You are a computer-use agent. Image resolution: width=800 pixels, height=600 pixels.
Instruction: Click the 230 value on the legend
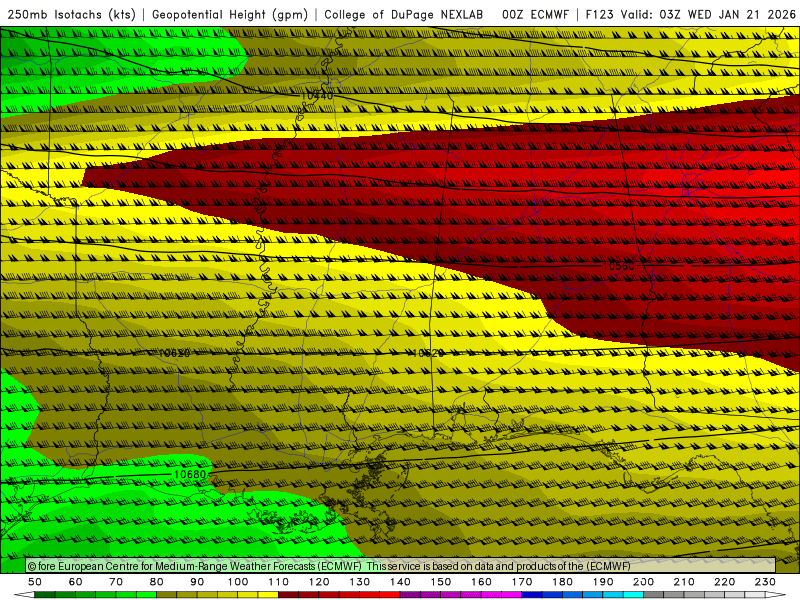(765, 582)
